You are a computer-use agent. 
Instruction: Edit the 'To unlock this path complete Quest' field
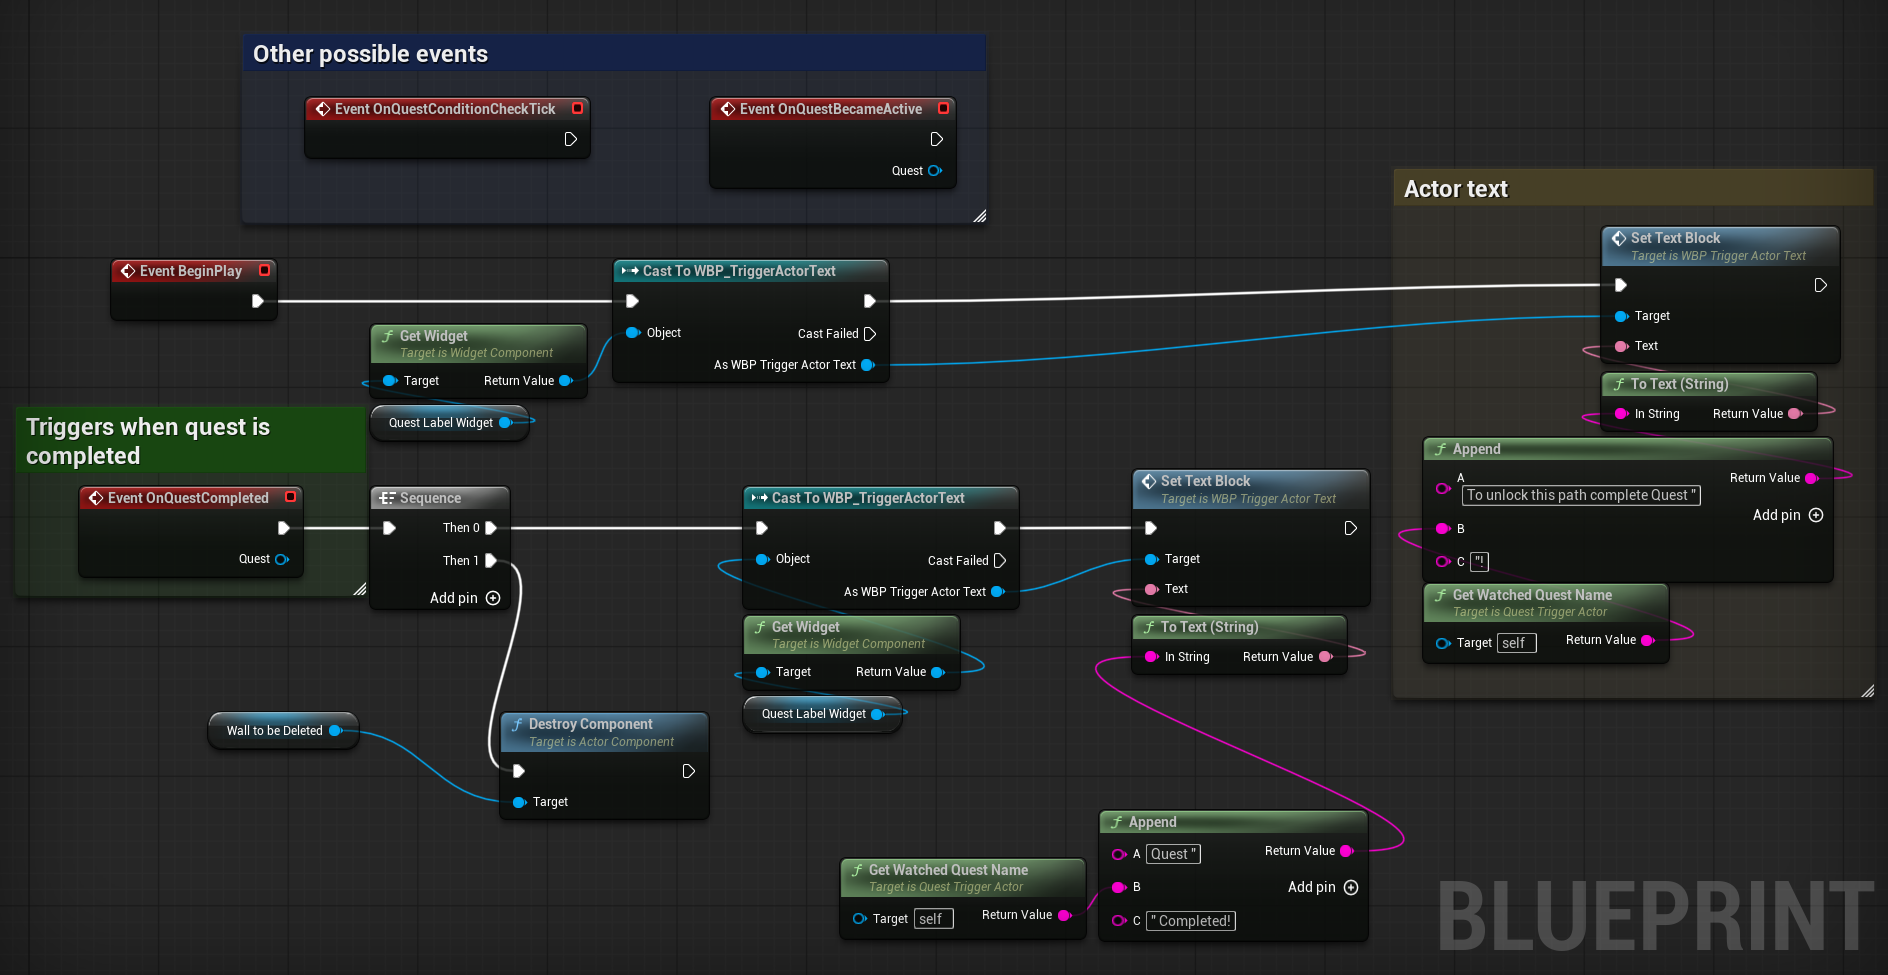[1580, 495]
